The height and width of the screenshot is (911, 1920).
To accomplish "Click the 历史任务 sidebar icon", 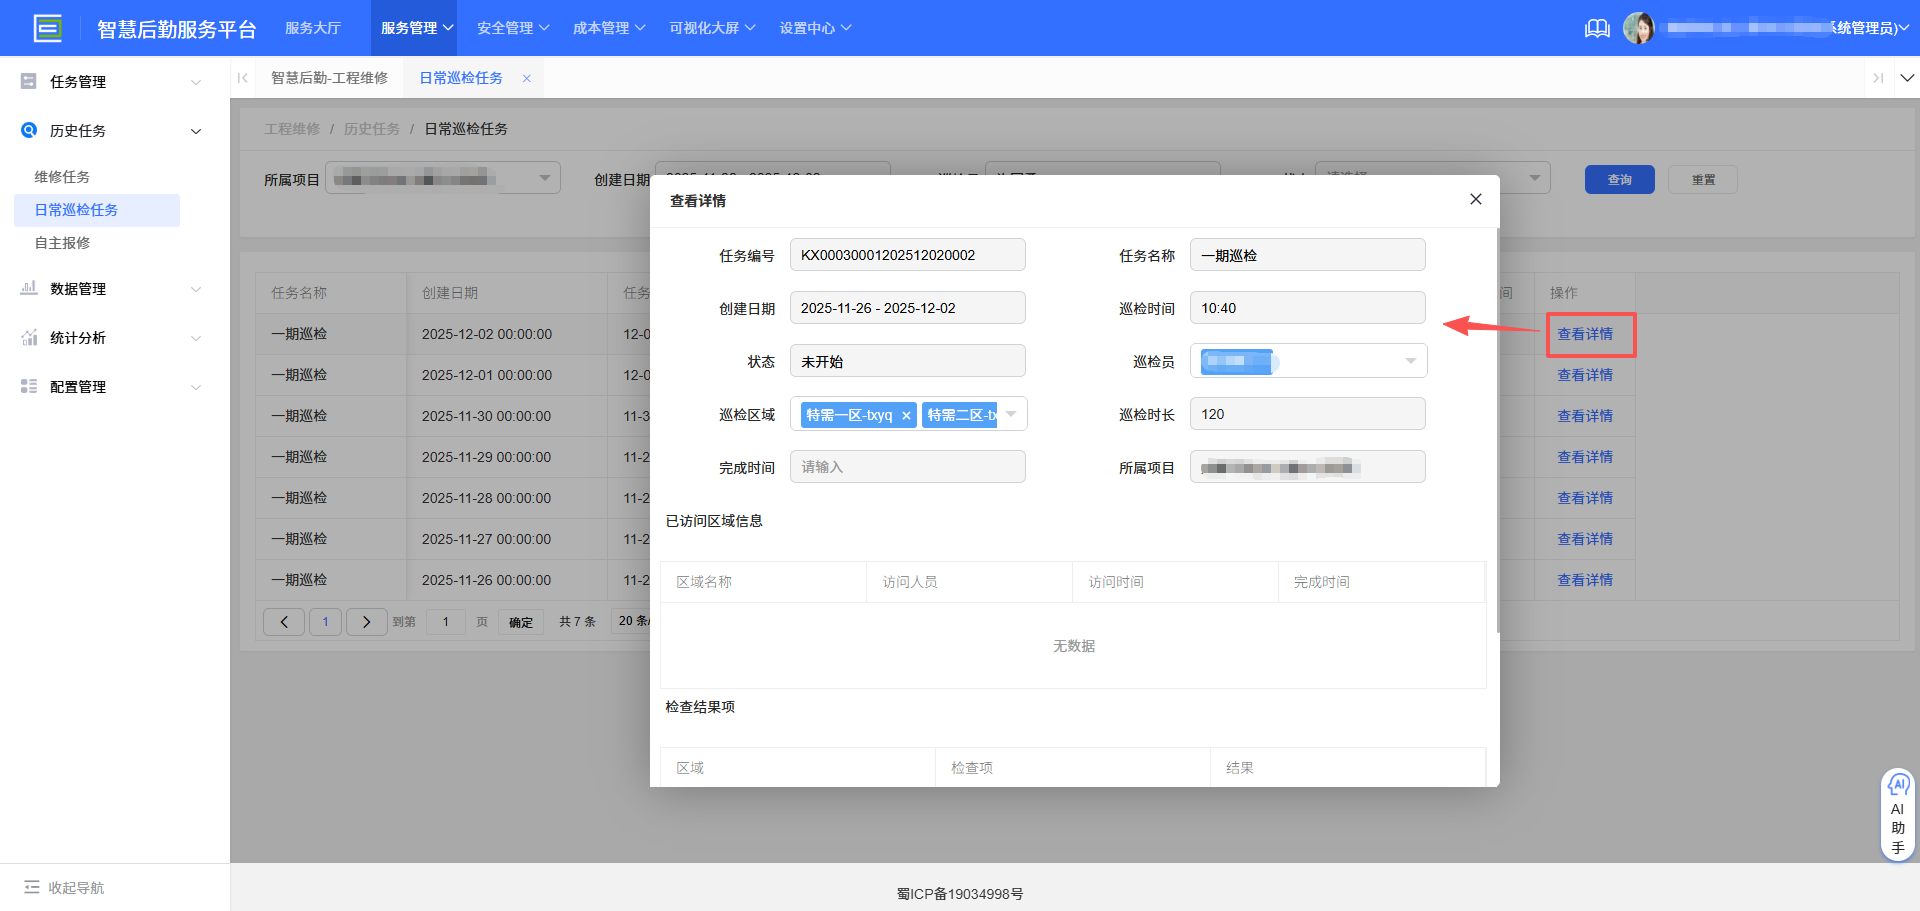I will 28,130.
